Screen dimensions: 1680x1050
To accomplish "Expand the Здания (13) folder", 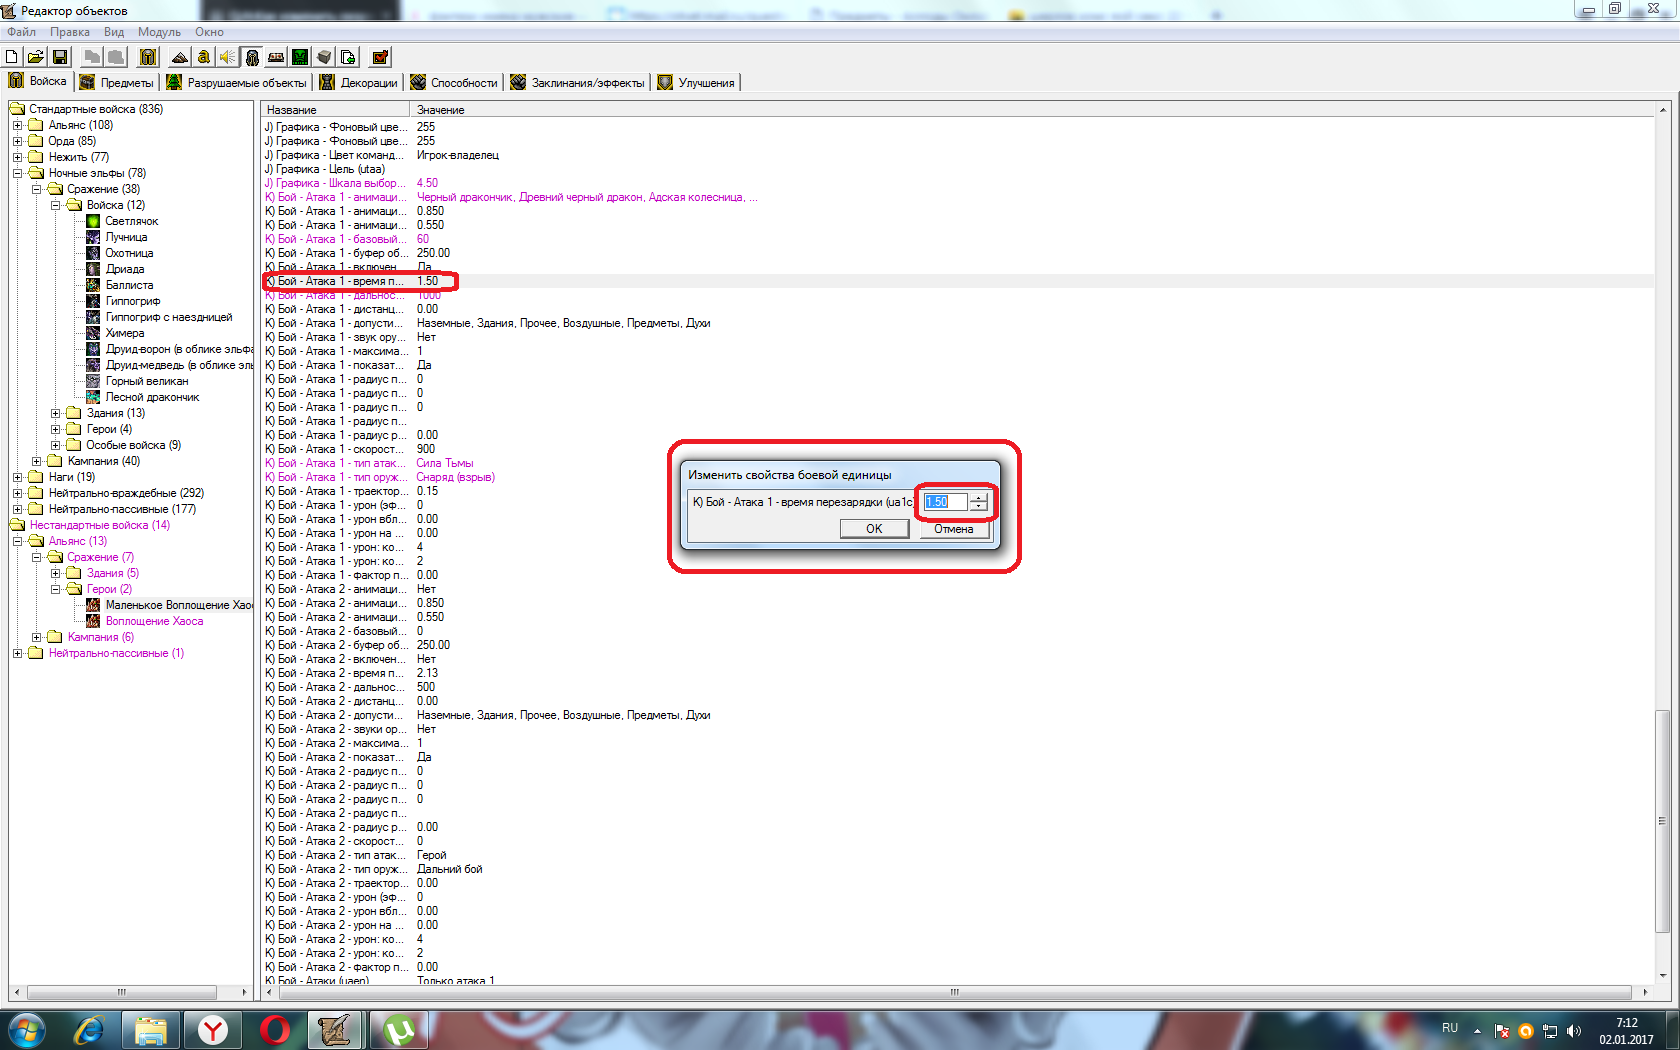I will pyautogui.click(x=56, y=413).
